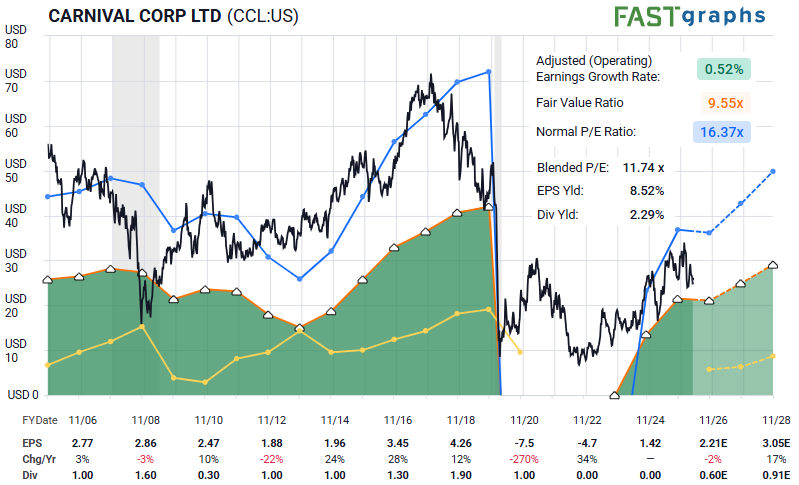
Task: Click the -270% yearly change value
Action: [x=524, y=459]
